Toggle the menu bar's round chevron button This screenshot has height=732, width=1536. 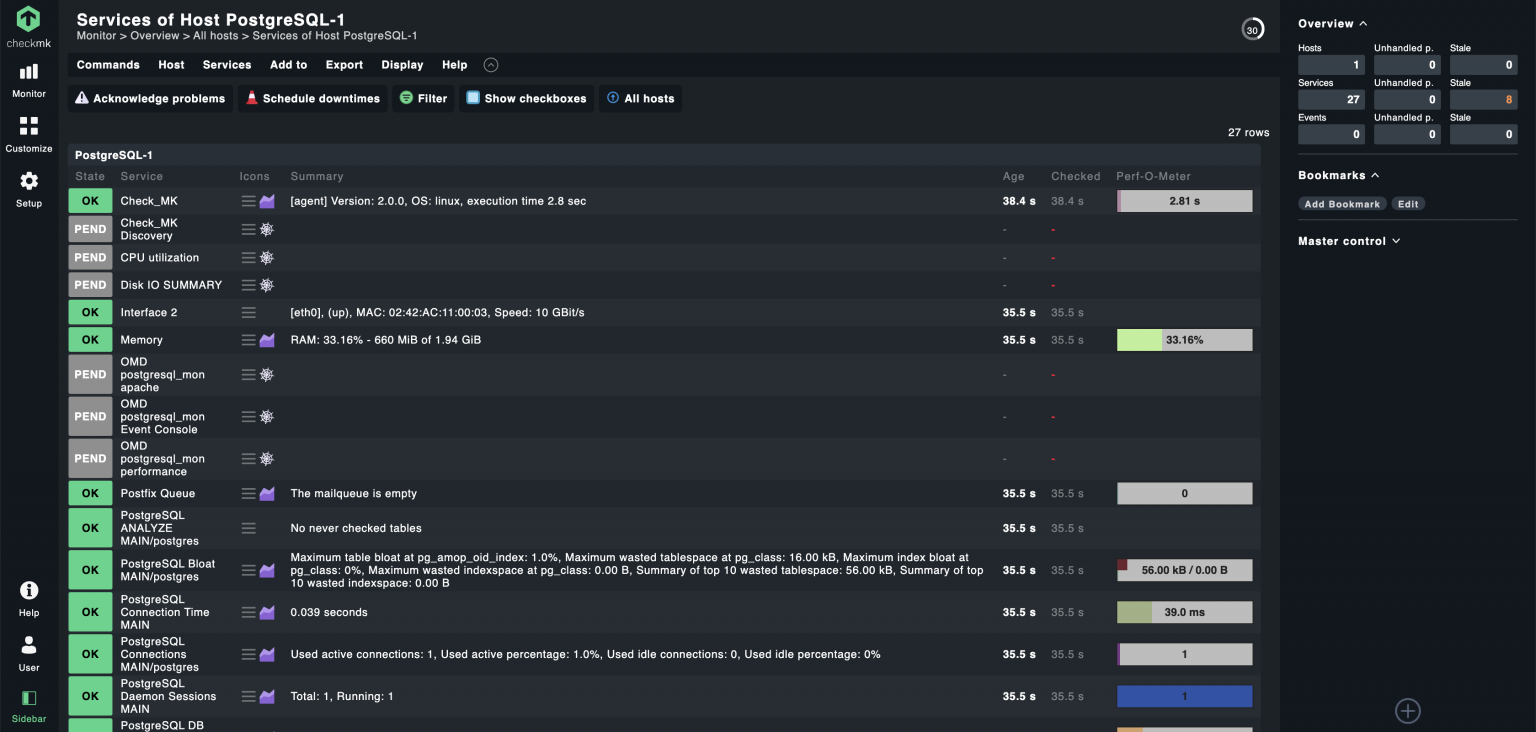pyautogui.click(x=490, y=65)
